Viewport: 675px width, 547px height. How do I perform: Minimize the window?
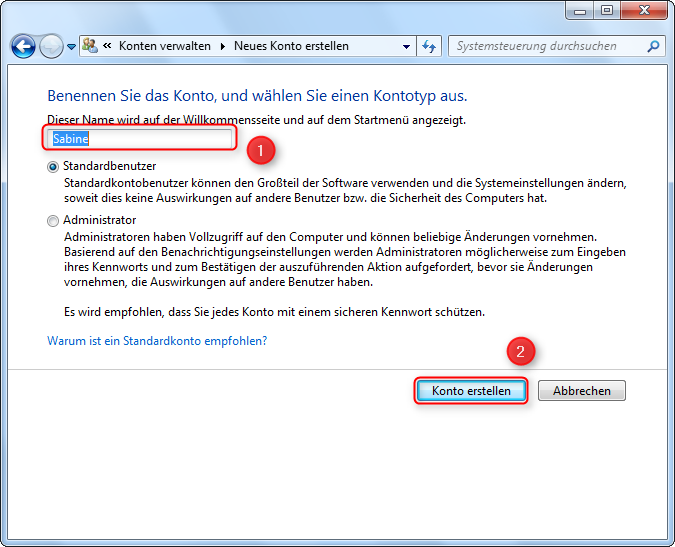(x=580, y=10)
